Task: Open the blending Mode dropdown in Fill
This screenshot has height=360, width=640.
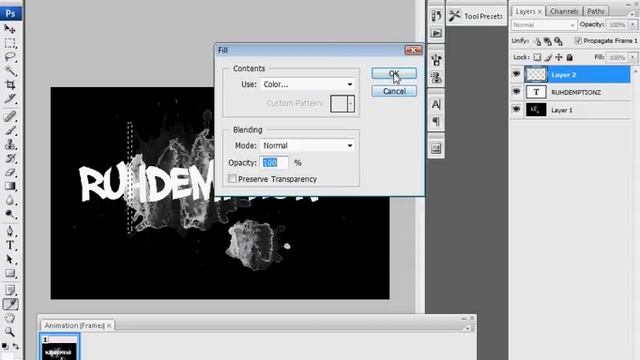Action: (x=307, y=145)
